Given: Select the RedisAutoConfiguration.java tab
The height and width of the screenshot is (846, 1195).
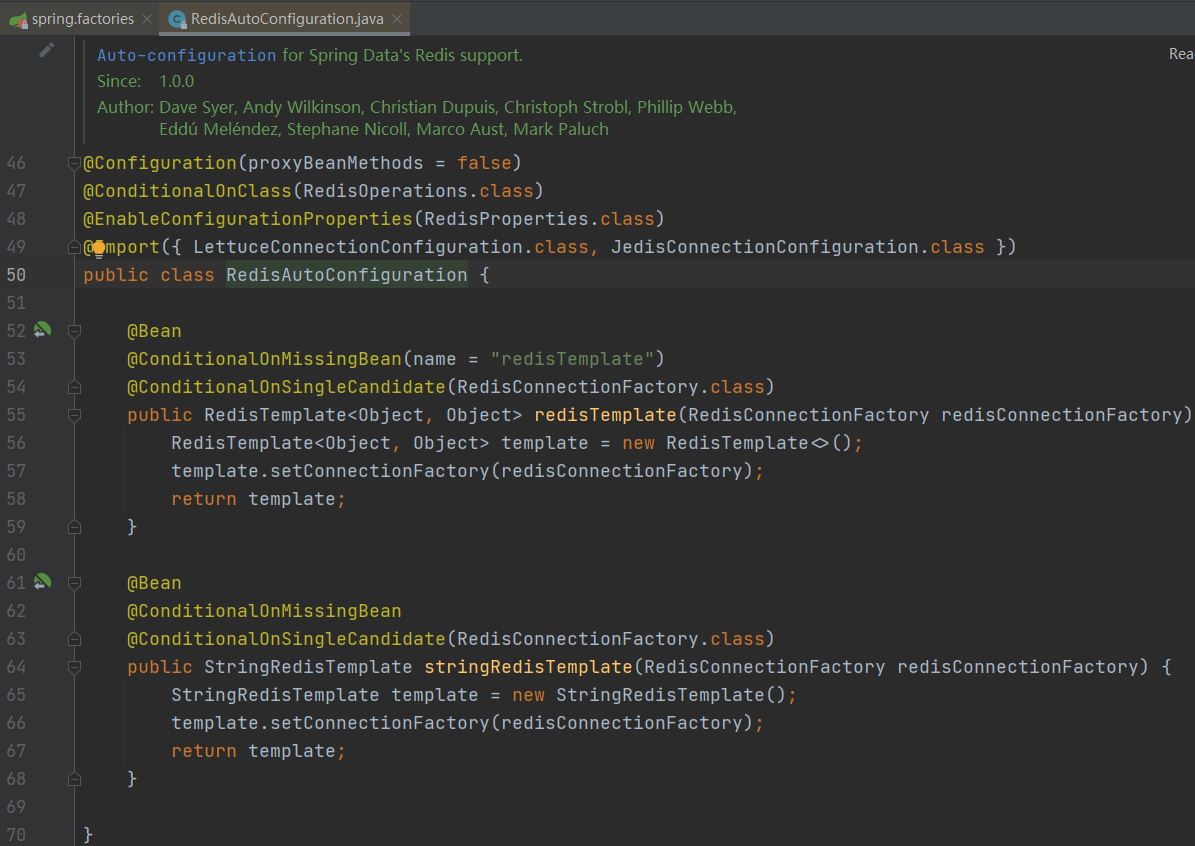Looking at the screenshot, I should [x=287, y=19].
